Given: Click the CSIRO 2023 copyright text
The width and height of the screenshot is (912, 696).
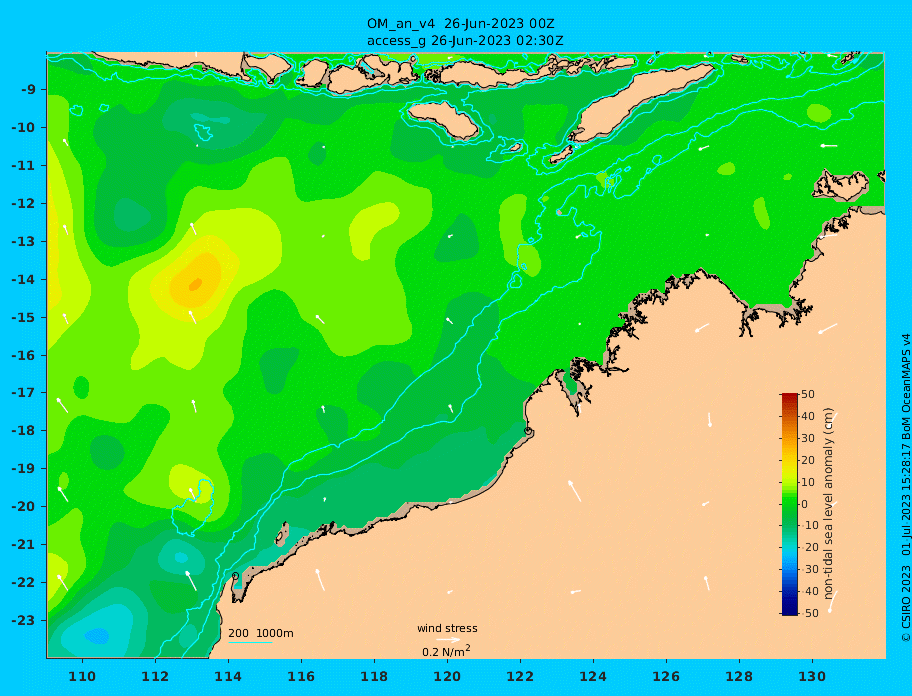Looking at the screenshot, I should (905, 488).
